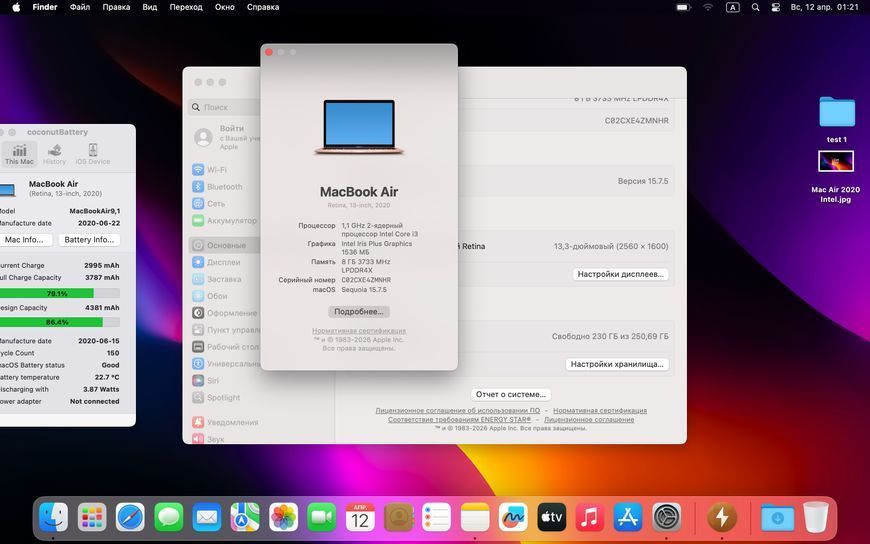The image size is (870, 544).
Task: Open FaceTime app in Dock
Action: (322, 517)
